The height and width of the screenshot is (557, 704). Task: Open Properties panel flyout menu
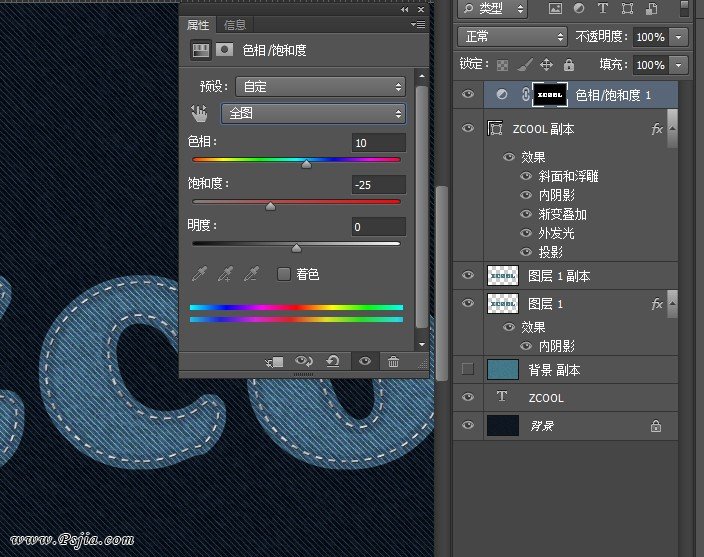[x=418, y=25]
